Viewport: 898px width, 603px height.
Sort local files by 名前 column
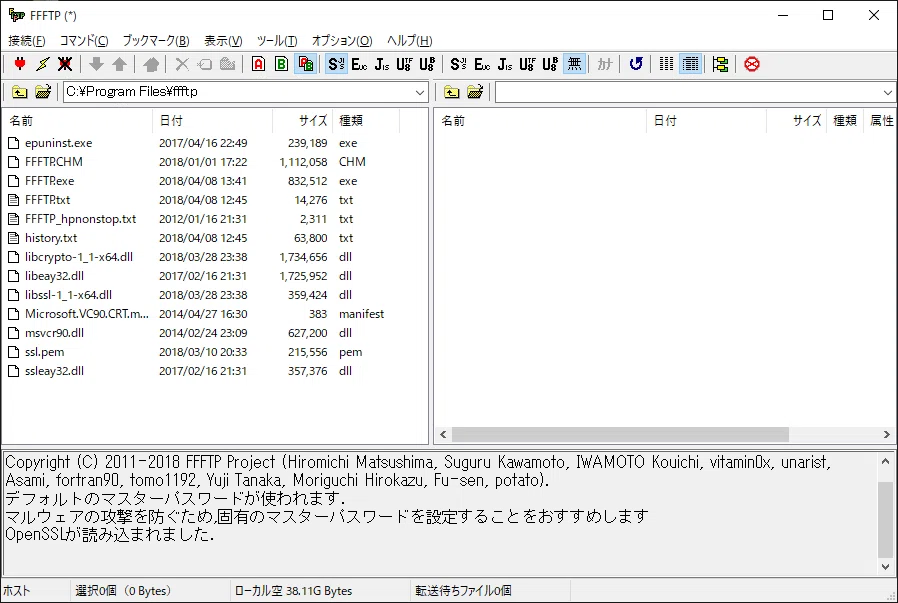tap(78, 121)
